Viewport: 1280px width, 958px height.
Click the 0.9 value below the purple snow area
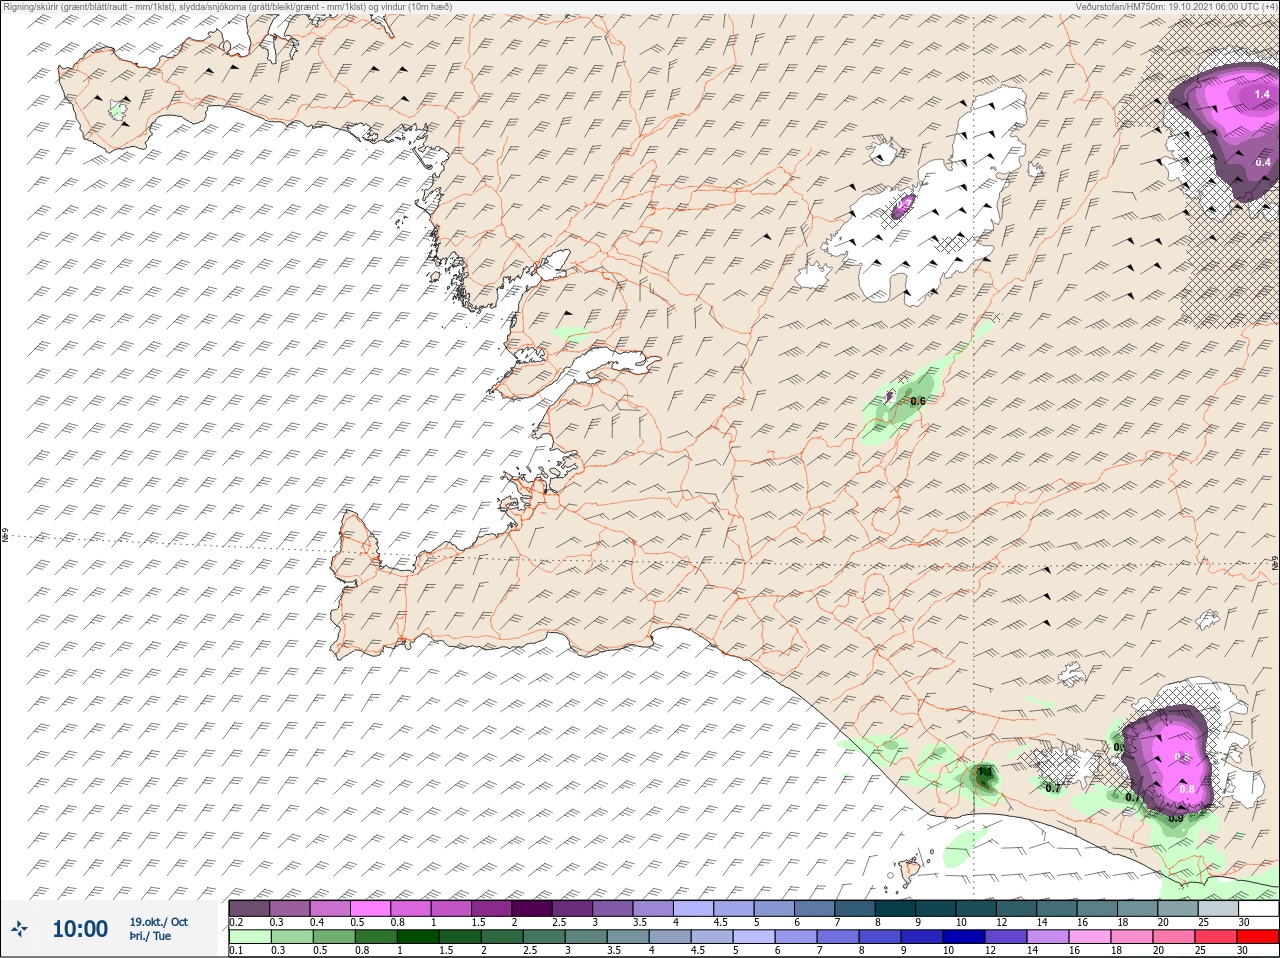tap(1176, 818)
